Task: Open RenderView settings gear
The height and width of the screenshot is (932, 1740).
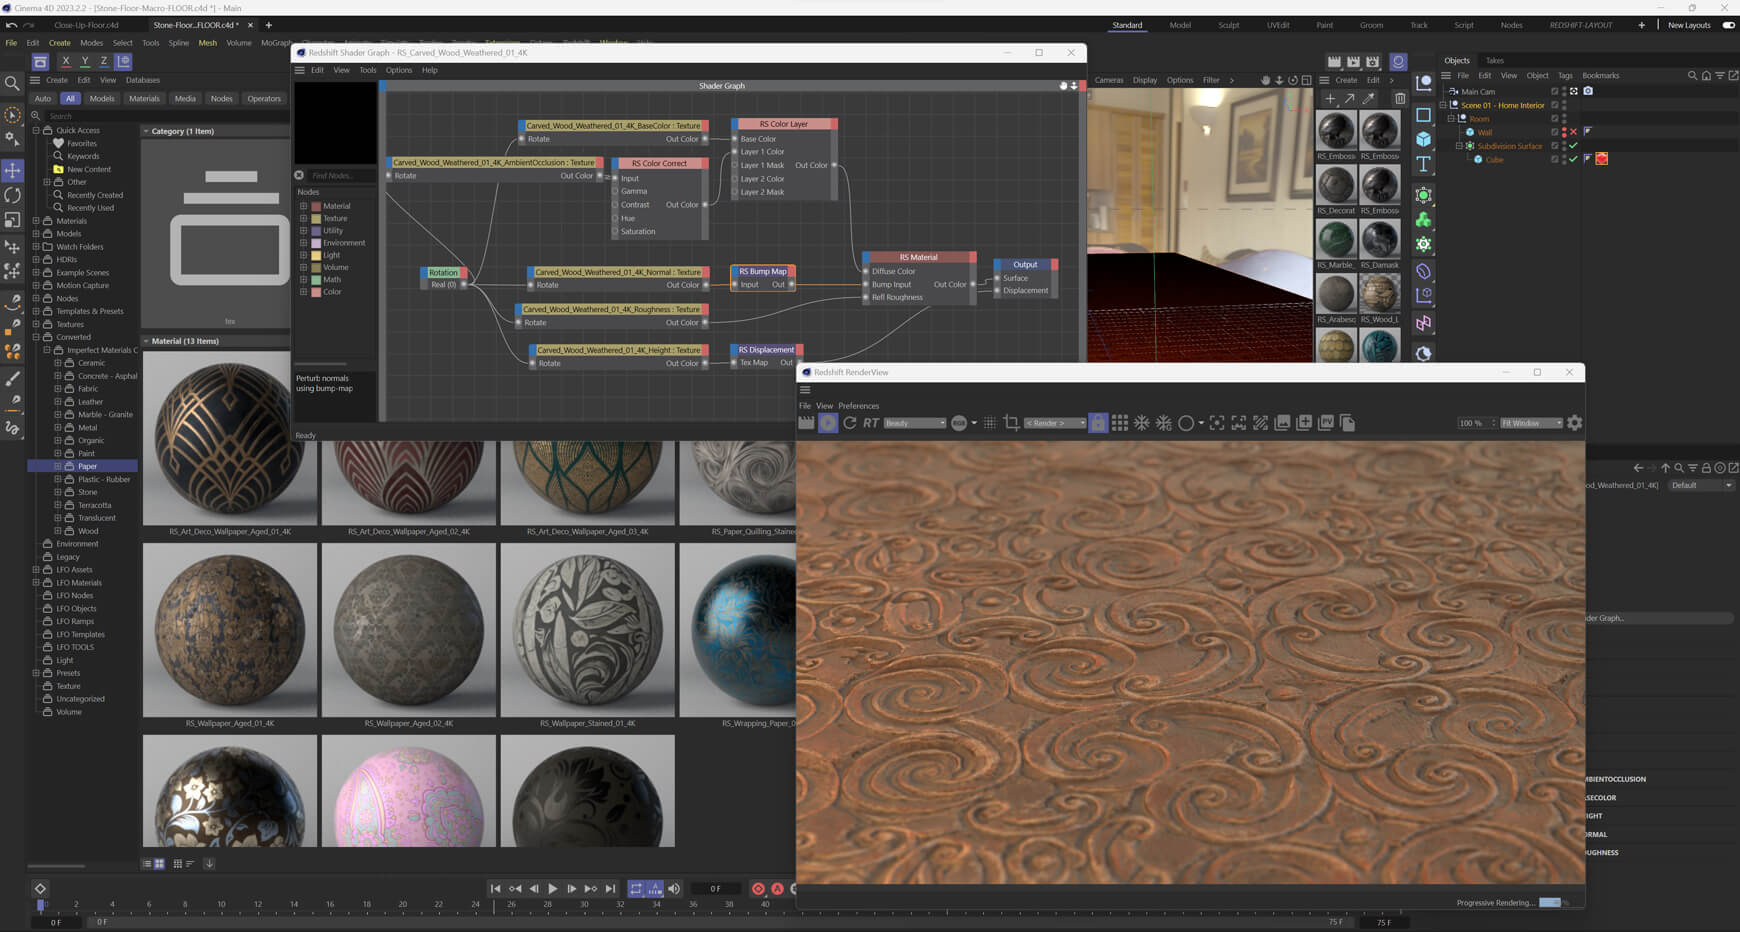Action: point(1575,423)
